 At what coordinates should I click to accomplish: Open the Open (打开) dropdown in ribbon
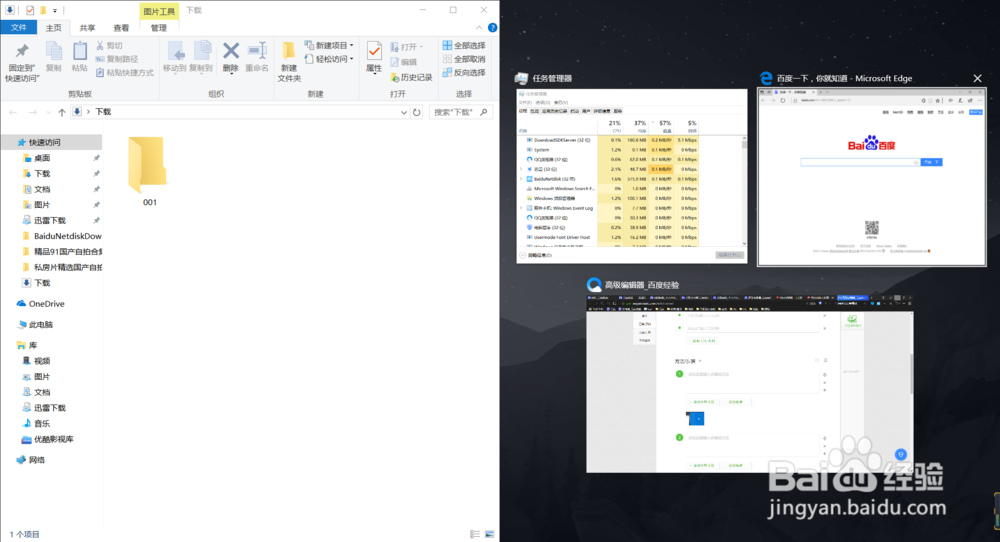[x=407, y=47]
